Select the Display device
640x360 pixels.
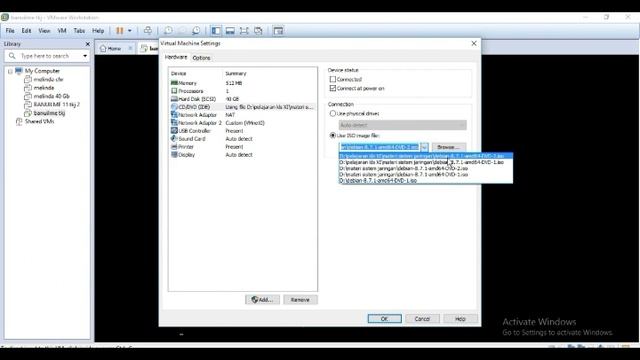242,155
